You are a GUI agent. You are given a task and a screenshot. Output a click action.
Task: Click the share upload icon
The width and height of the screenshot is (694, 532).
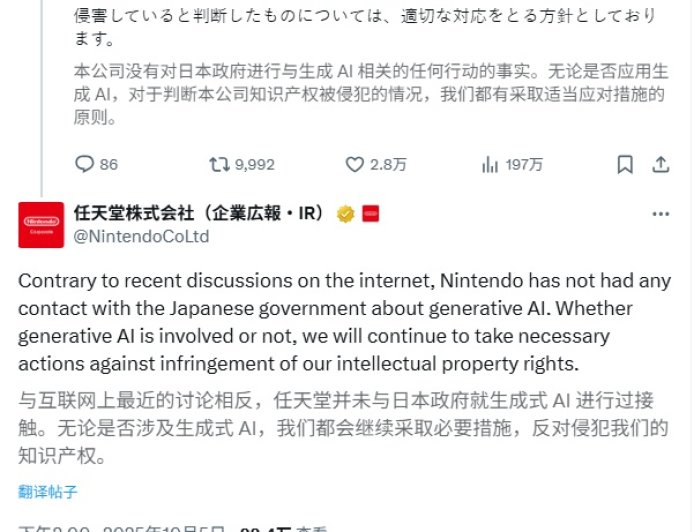coord(660,164)
